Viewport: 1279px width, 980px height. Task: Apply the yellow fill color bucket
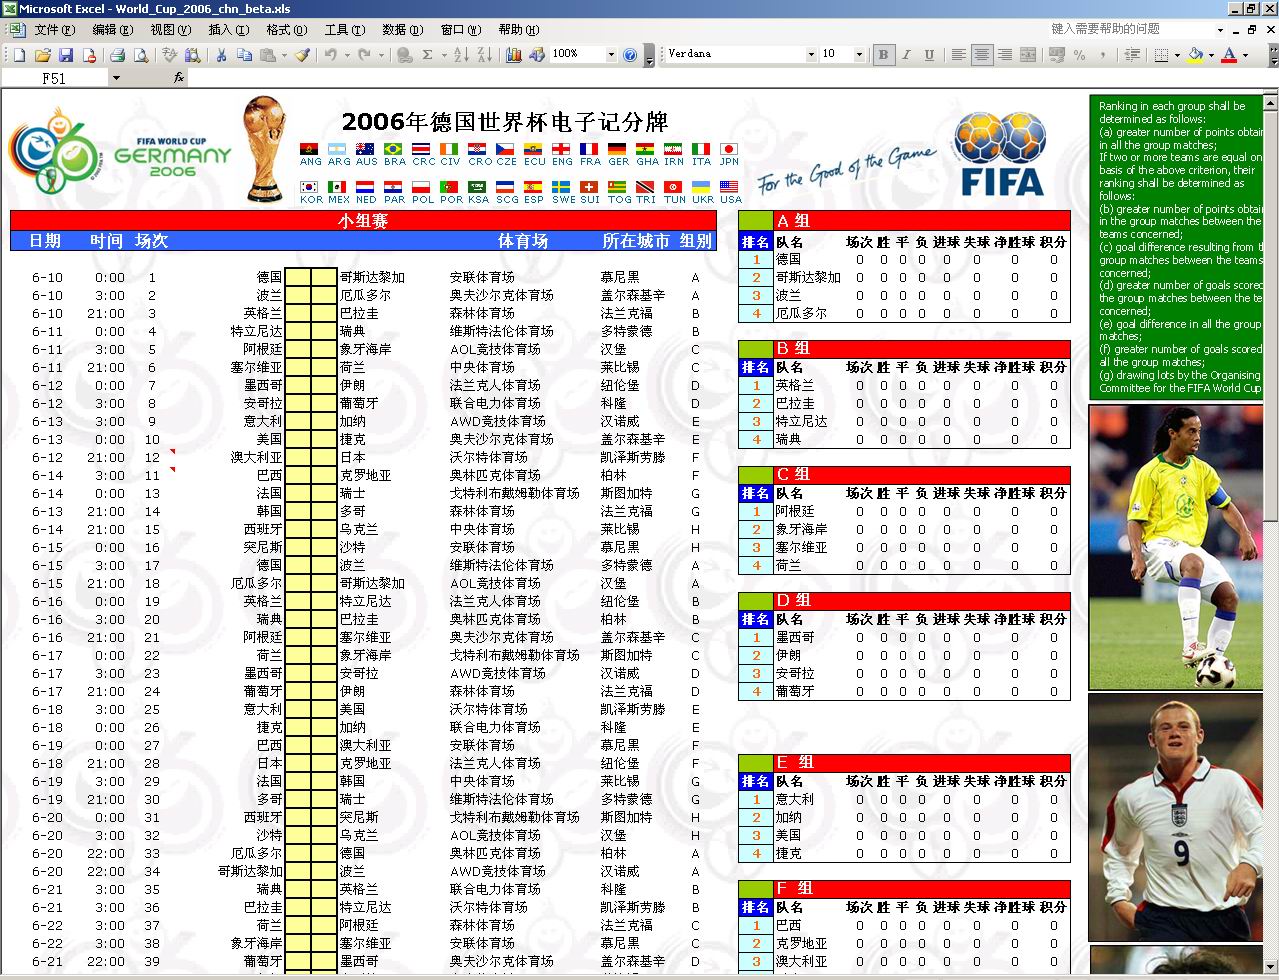coord(1194,55)
